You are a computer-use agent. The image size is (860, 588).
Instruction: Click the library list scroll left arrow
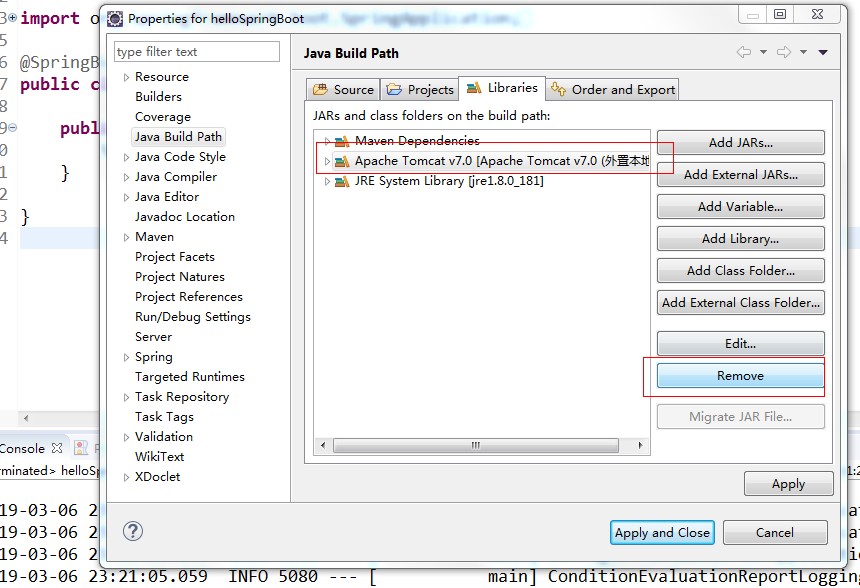click(x=323, y=445)
